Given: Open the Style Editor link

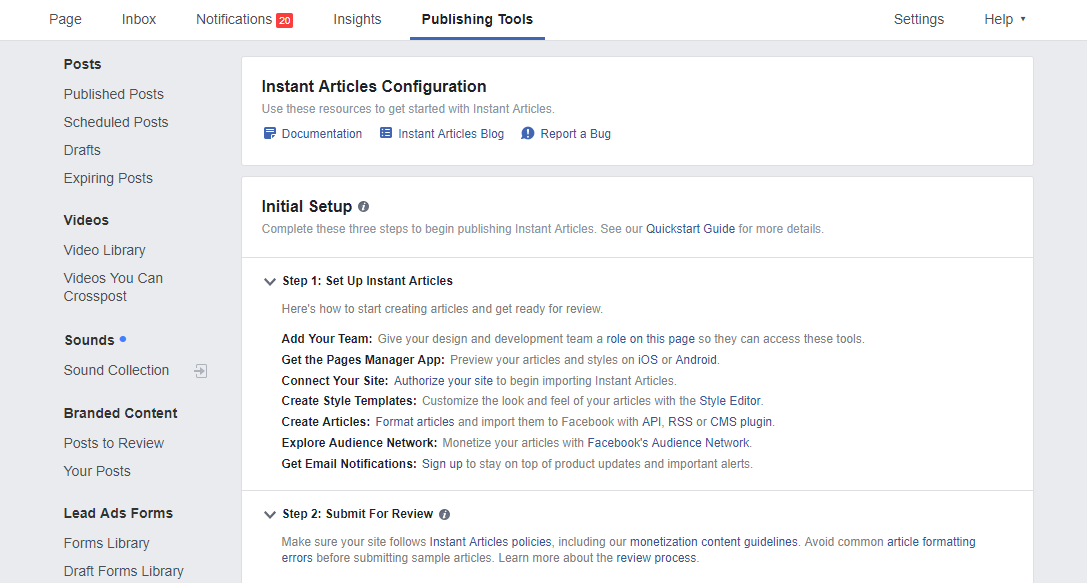Looking at the screenshot, I should [x=730, y=401].
